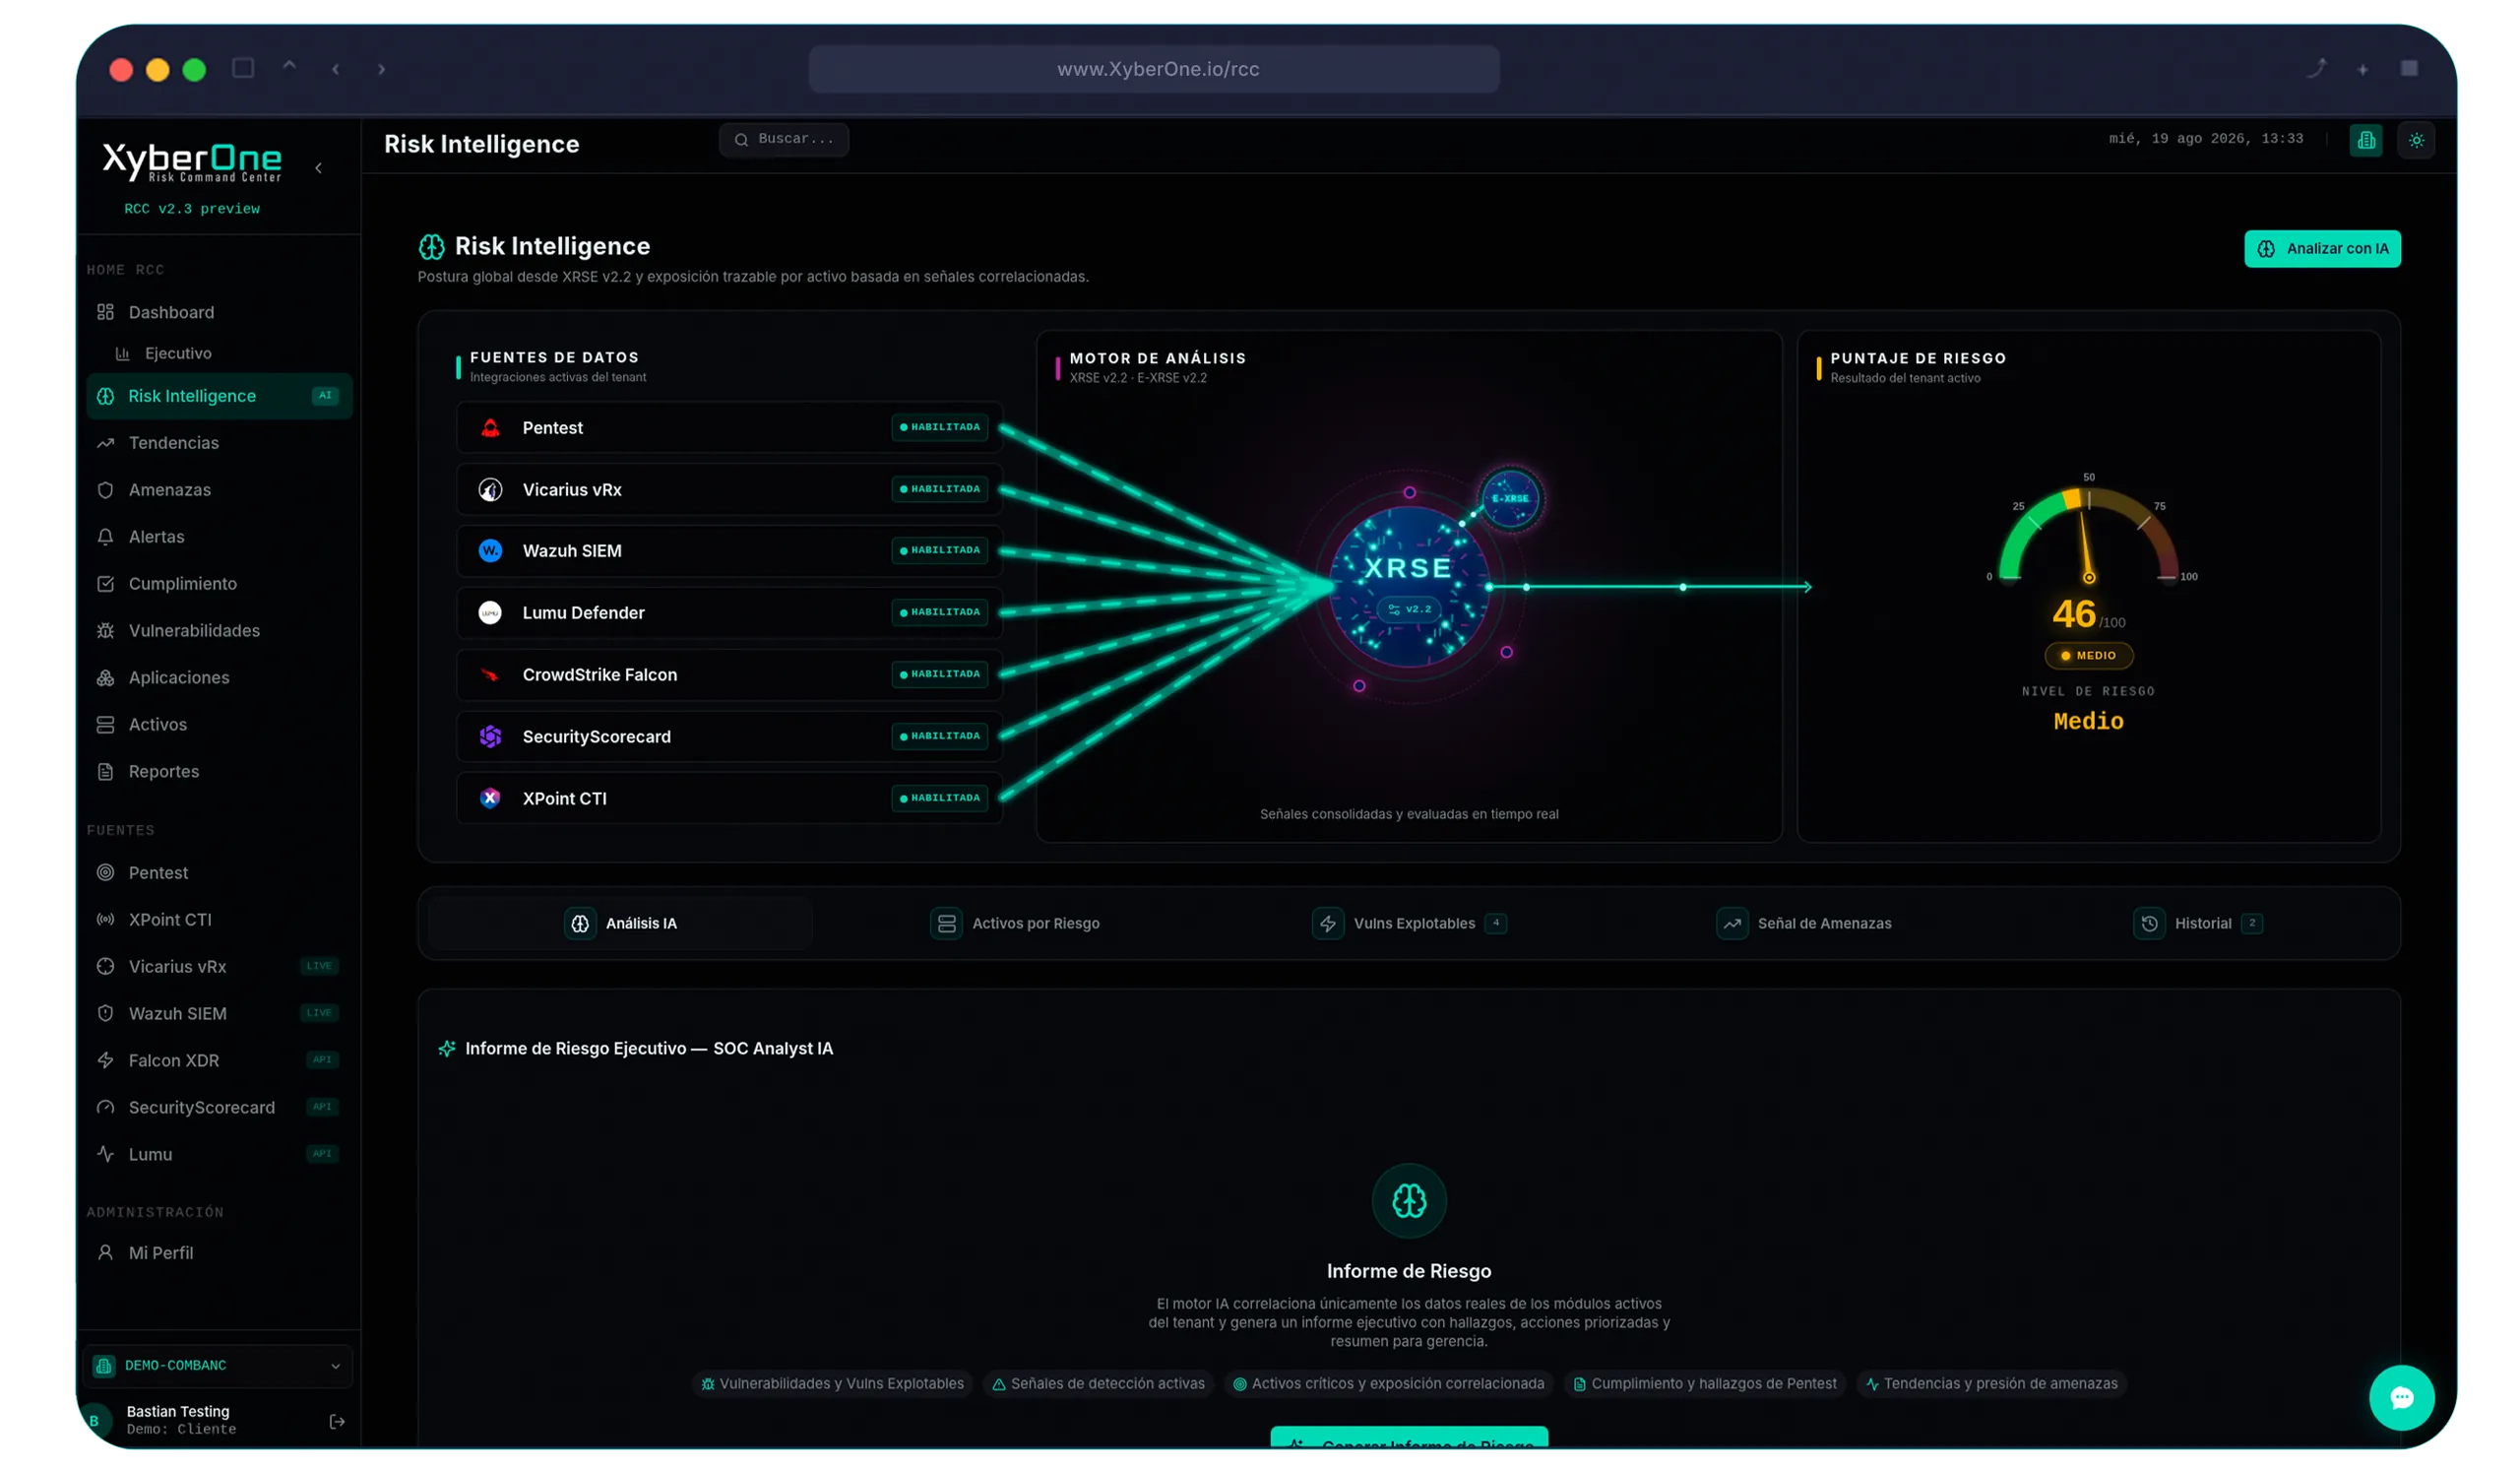Image resolution: width=2520 pixels, height=1470 pixels.
Task: Click the Mi Perfil user icon
Action: coord(105,1253)
